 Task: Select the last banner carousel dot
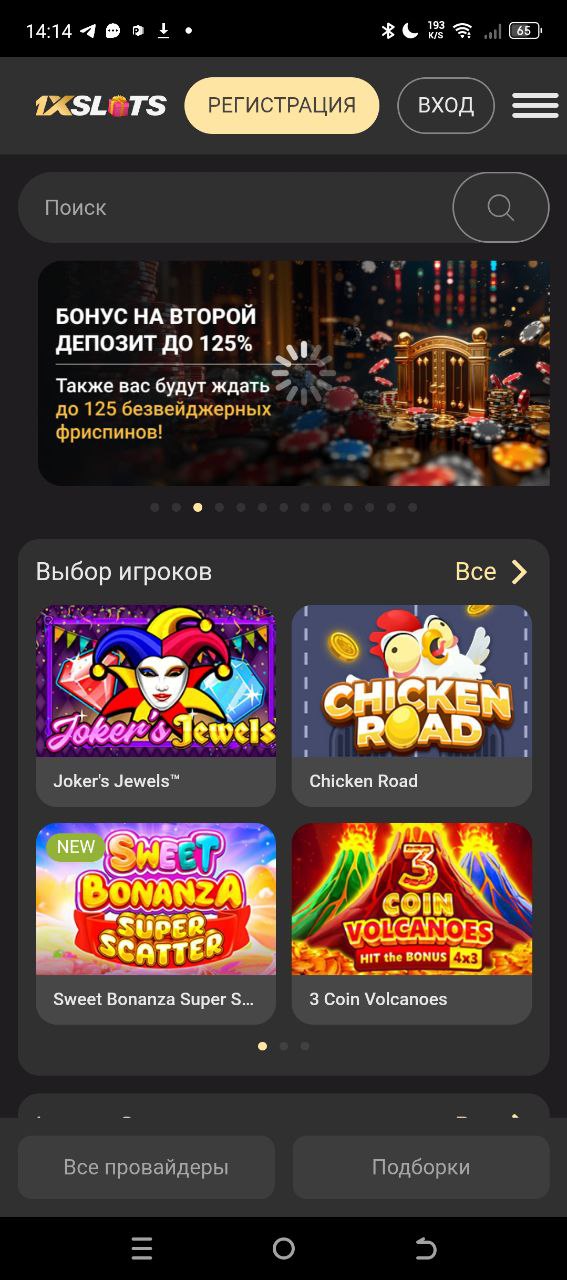tap(412, 507)
